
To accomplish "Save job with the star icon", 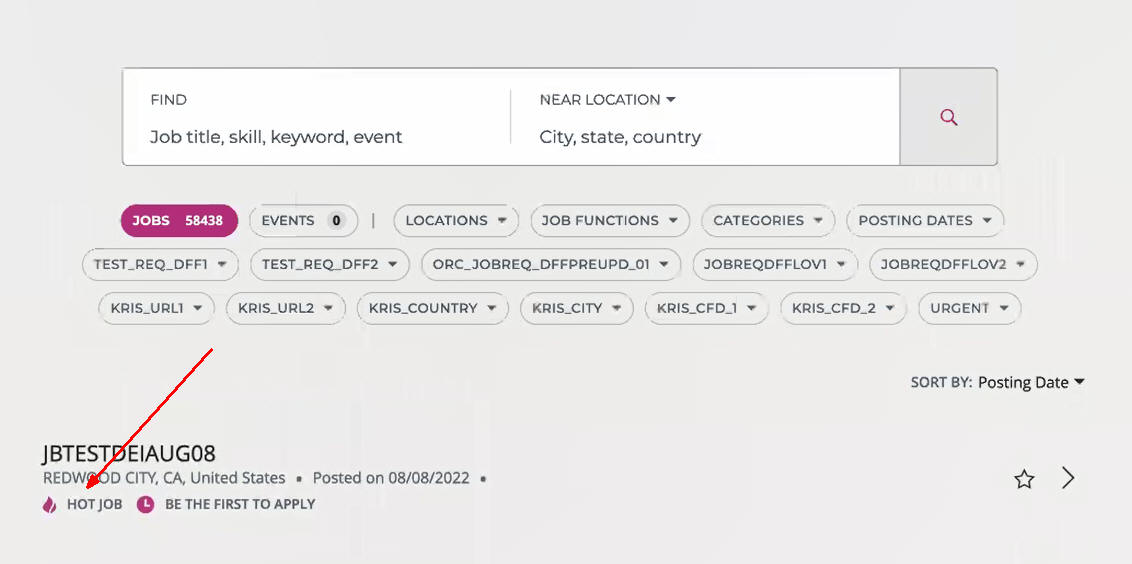I will tap(1024, 479).
